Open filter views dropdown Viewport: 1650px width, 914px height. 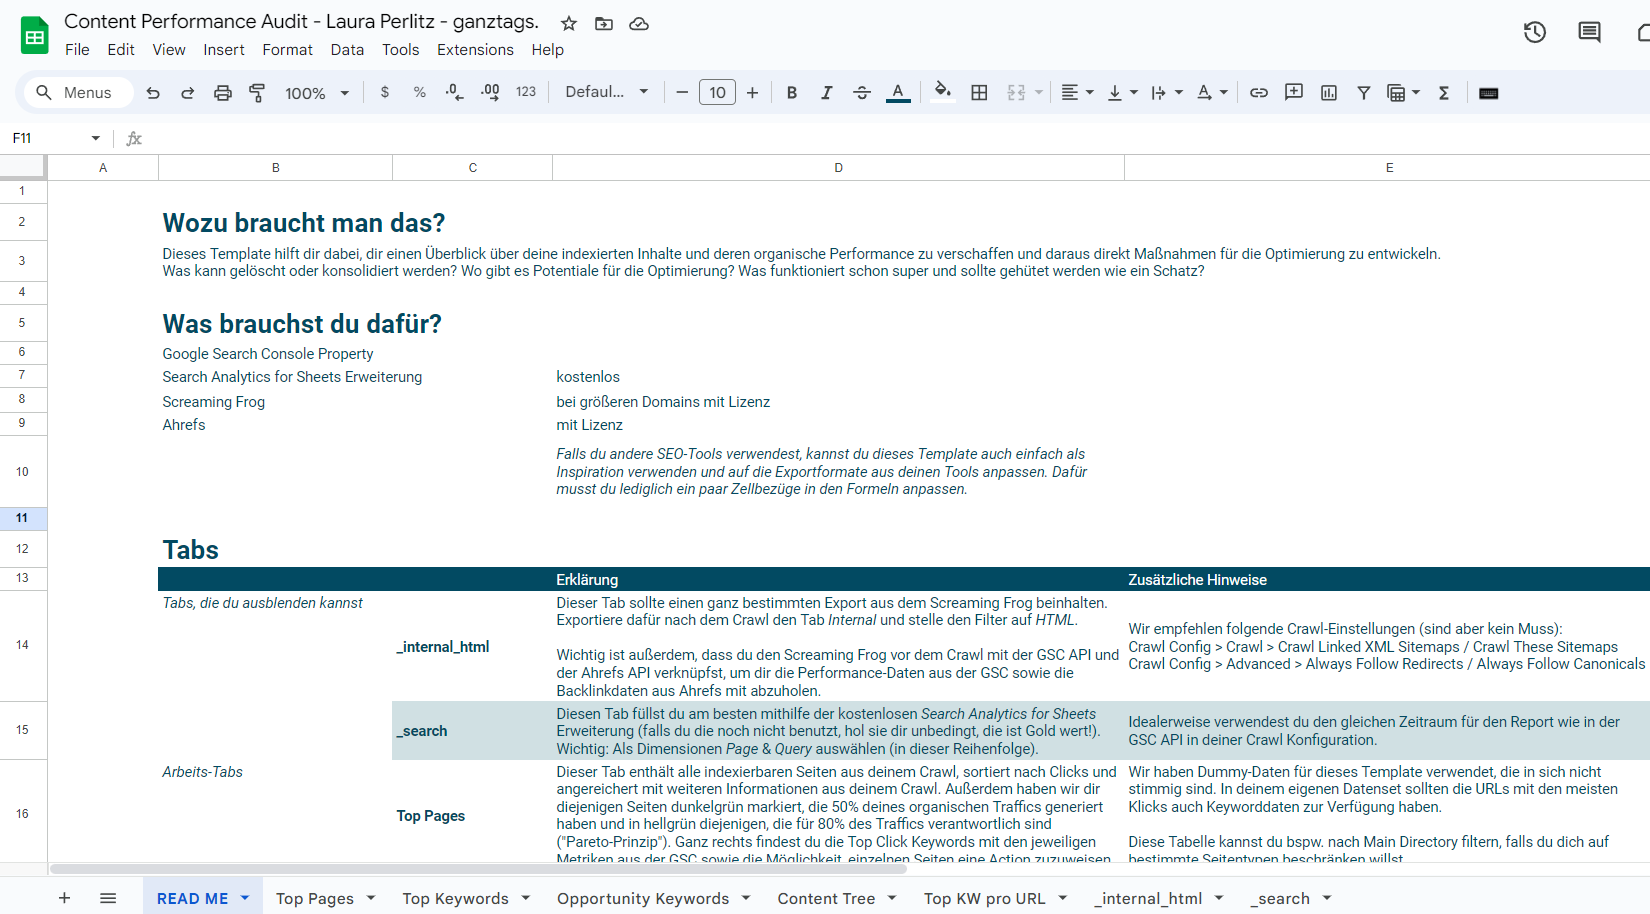pos(1403,92)
